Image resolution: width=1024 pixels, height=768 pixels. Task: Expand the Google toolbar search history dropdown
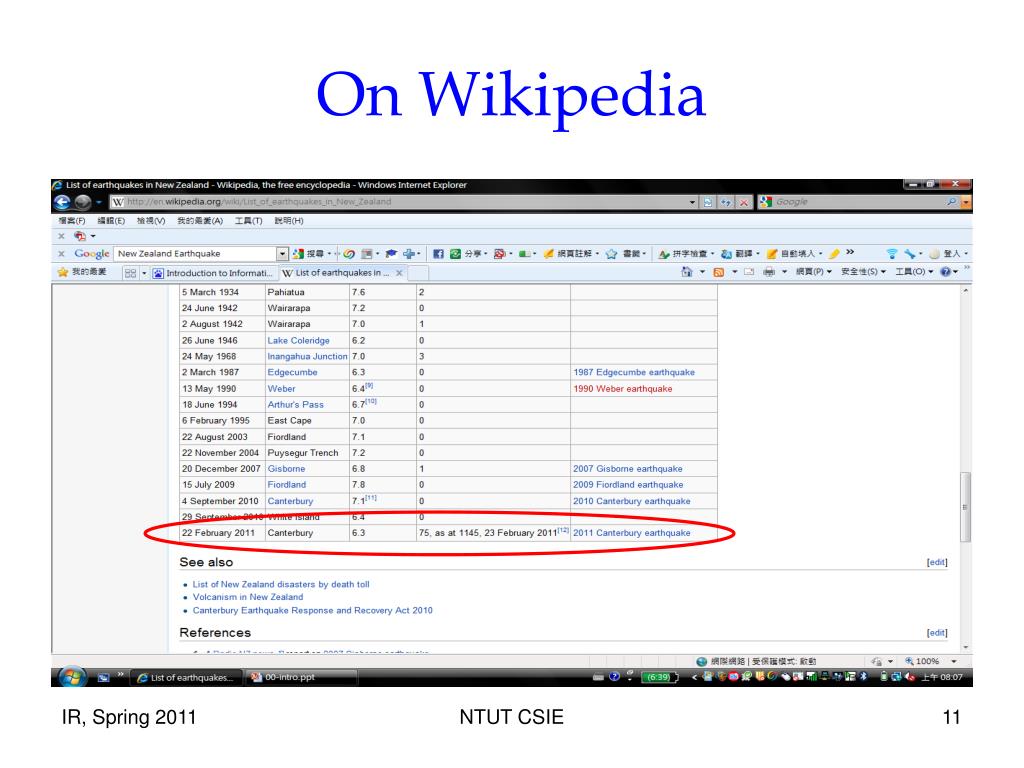point(282,253)
